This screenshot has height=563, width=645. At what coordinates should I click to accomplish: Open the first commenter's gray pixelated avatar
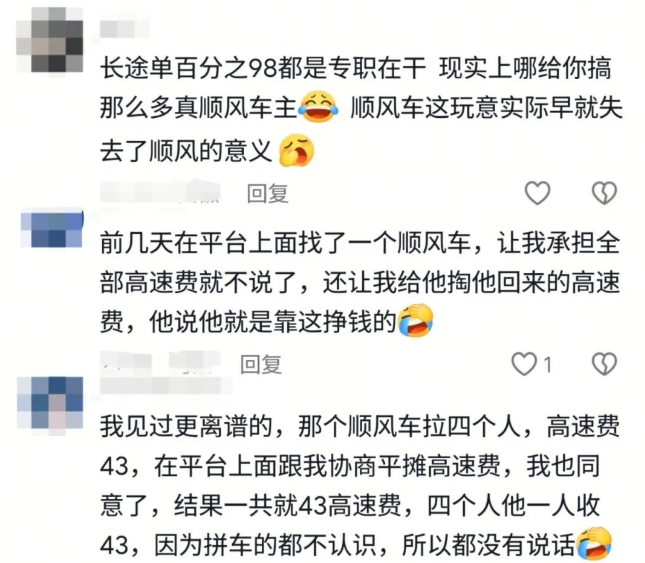pos(50,40)
